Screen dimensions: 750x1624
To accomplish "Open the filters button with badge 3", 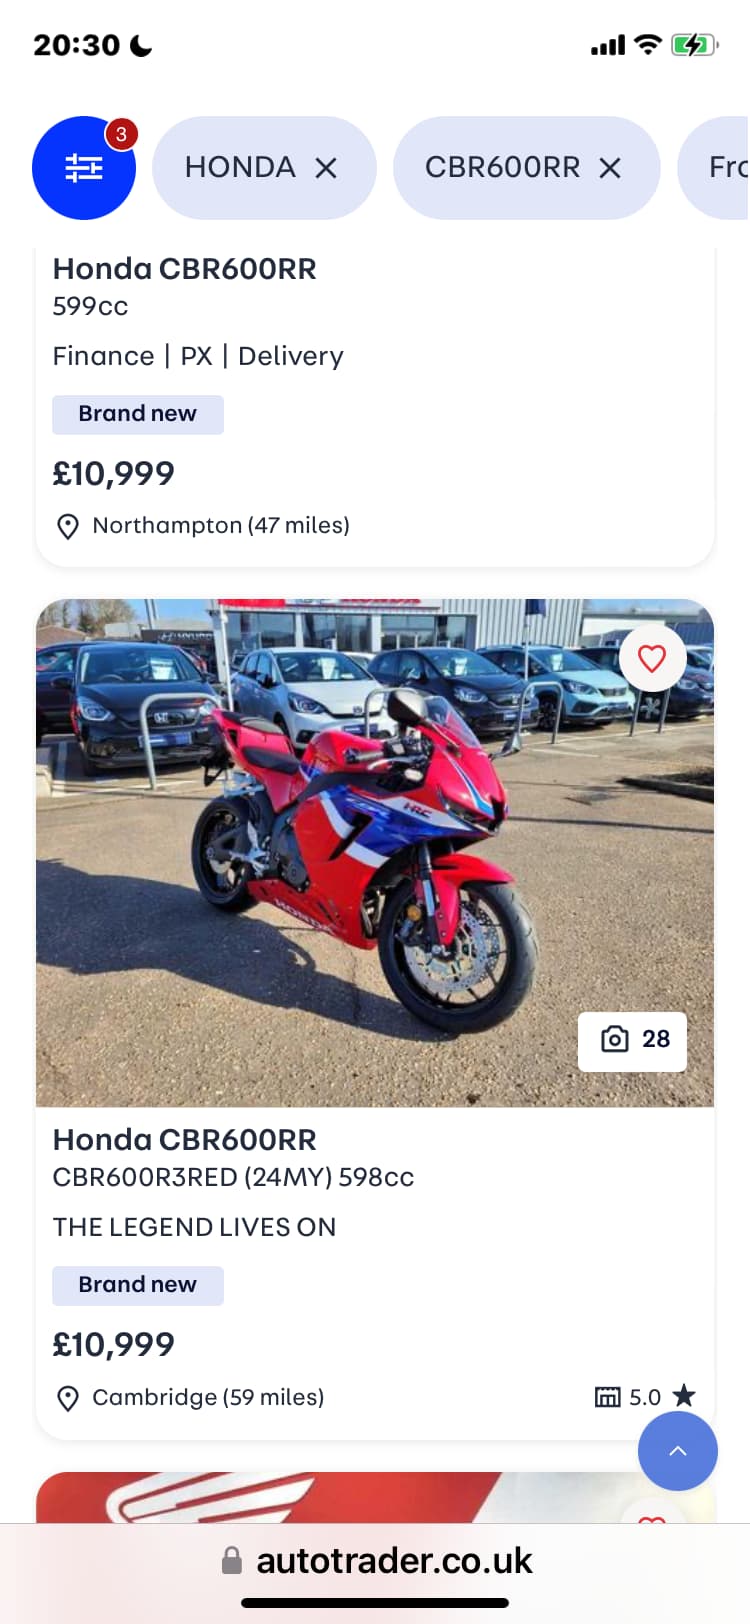I will (x=84, y=168).
